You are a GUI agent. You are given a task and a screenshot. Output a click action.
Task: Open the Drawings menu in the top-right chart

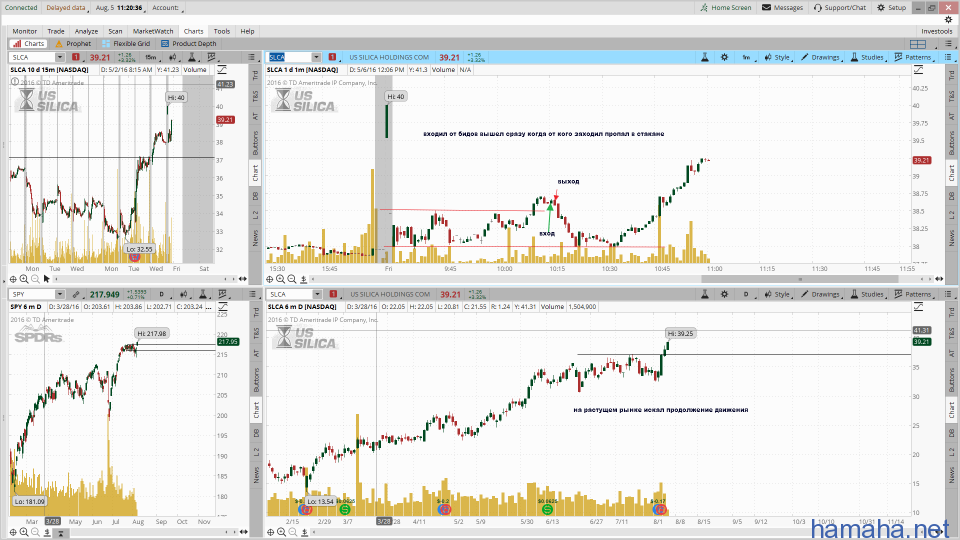point(821,57)
